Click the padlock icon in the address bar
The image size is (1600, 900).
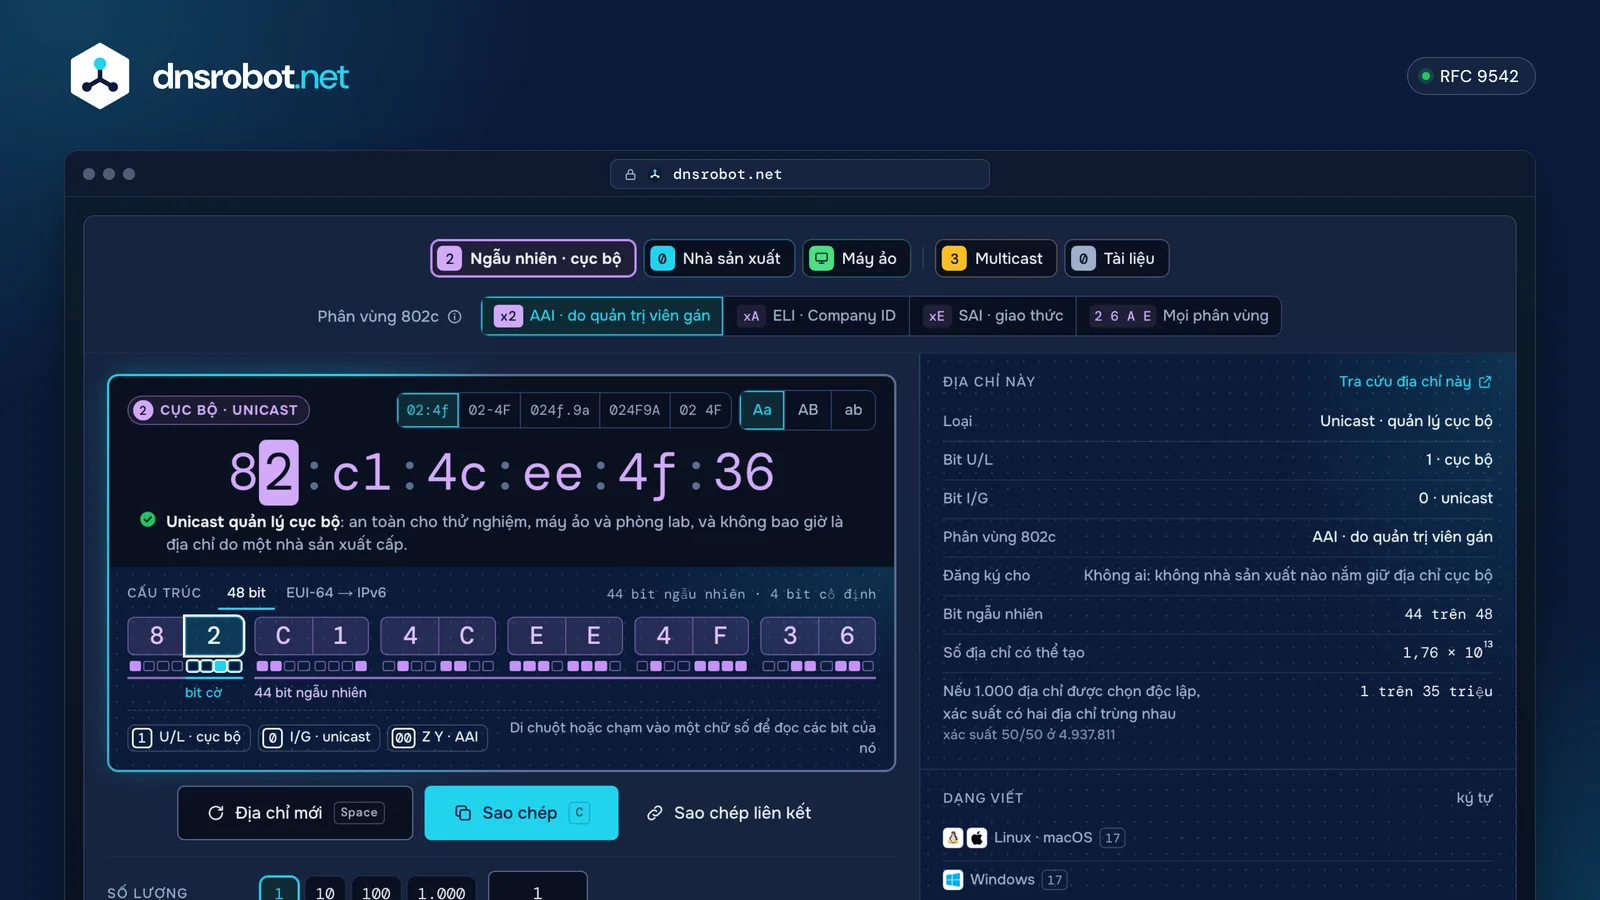point(631,174)
